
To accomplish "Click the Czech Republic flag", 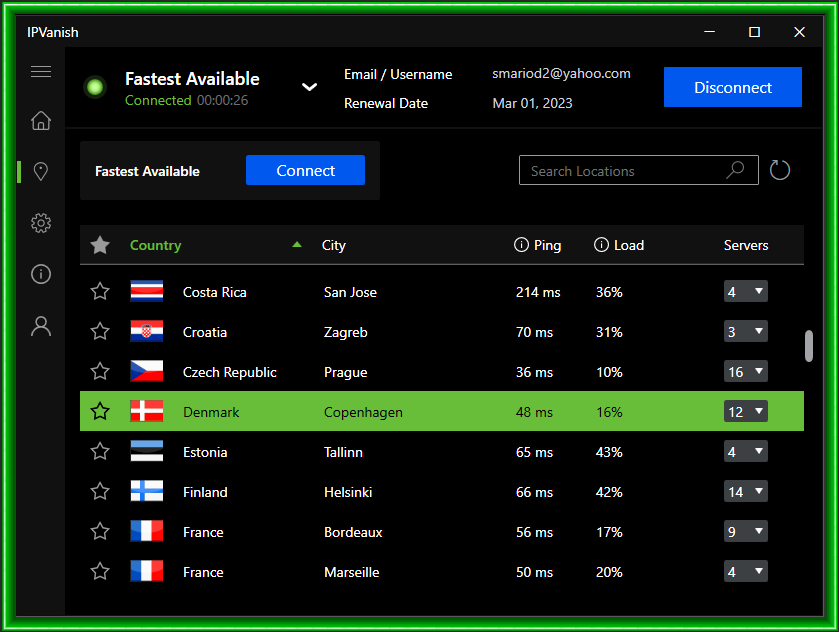I will (x=147, y=371).
